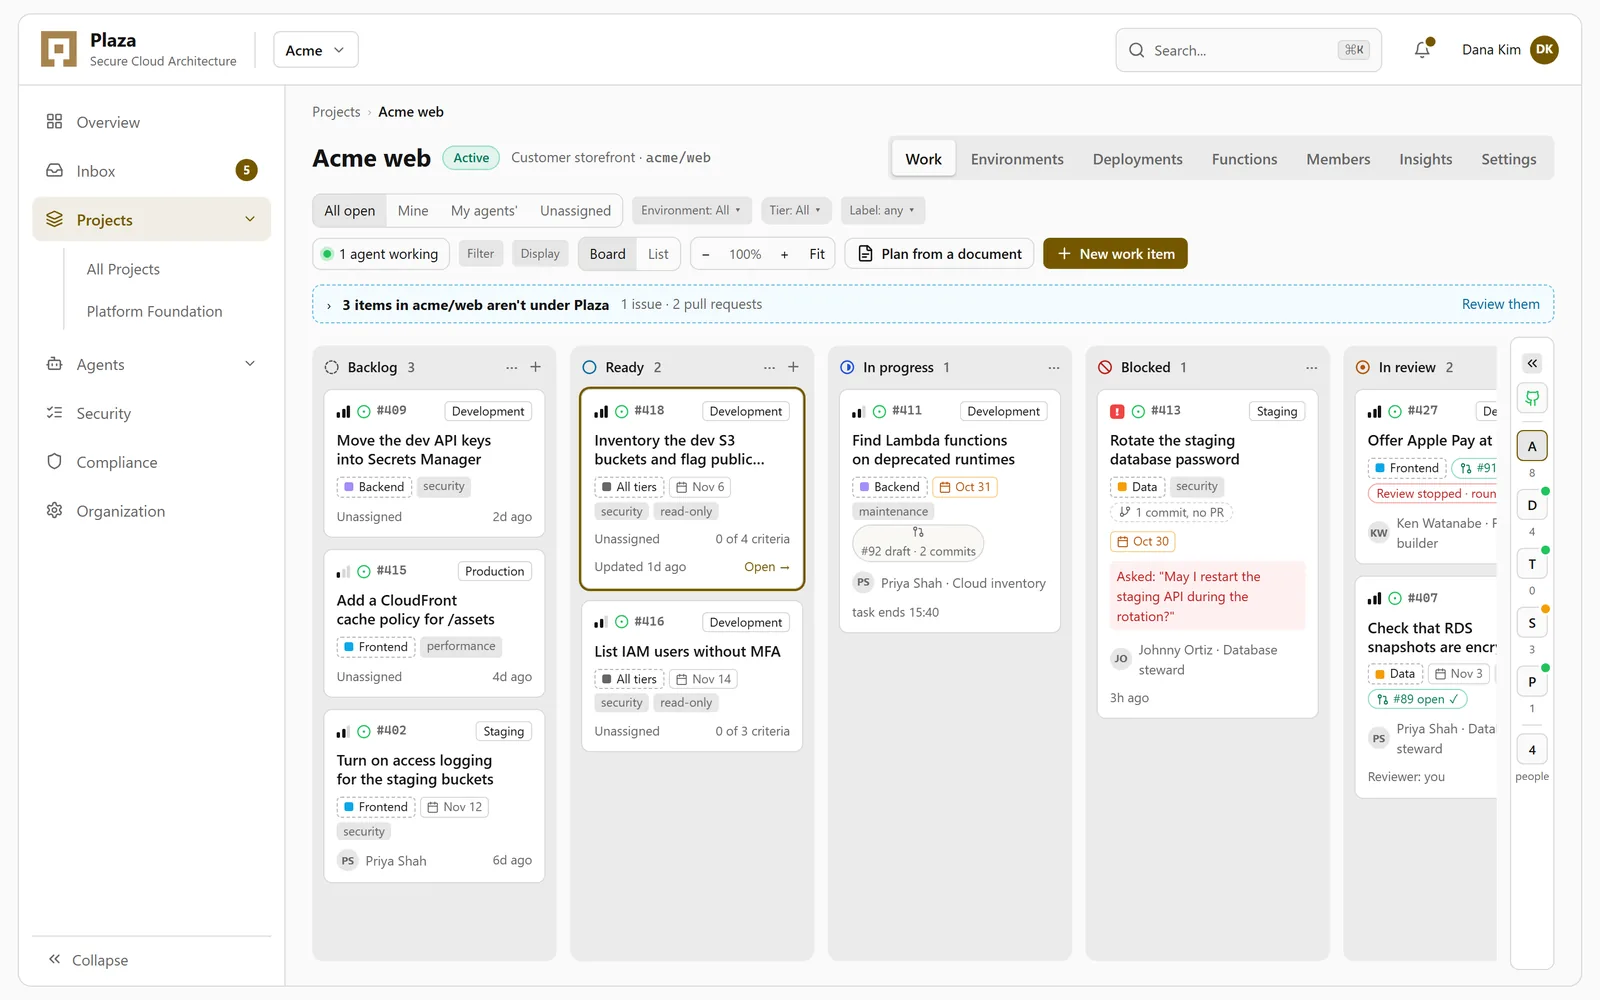Collapse the right side people panel
Image resolution: width=1600 pixels, height=1000 pixels.
coord(1532,363)
